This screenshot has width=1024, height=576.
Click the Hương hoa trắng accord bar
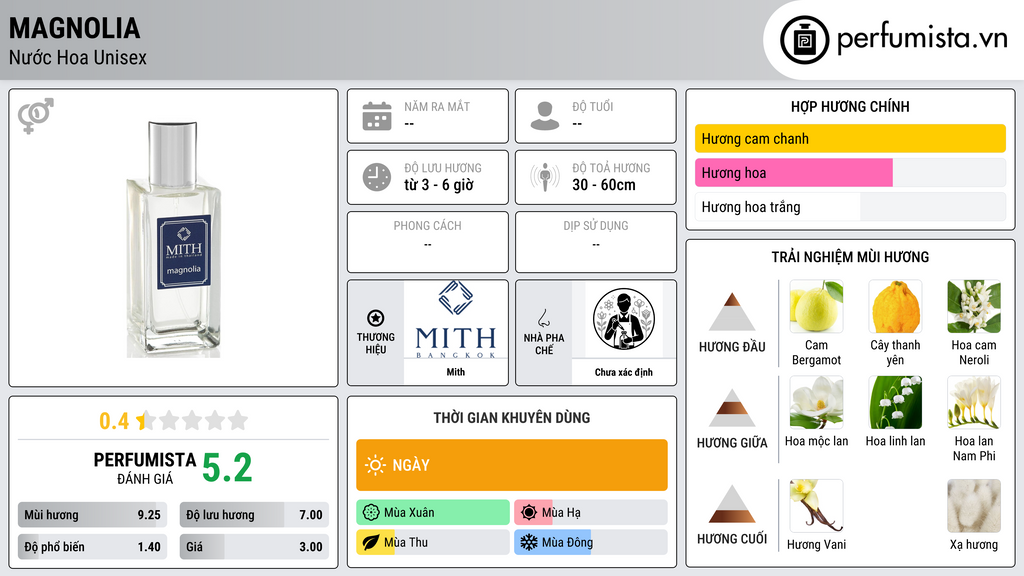[x=850, y=207]
